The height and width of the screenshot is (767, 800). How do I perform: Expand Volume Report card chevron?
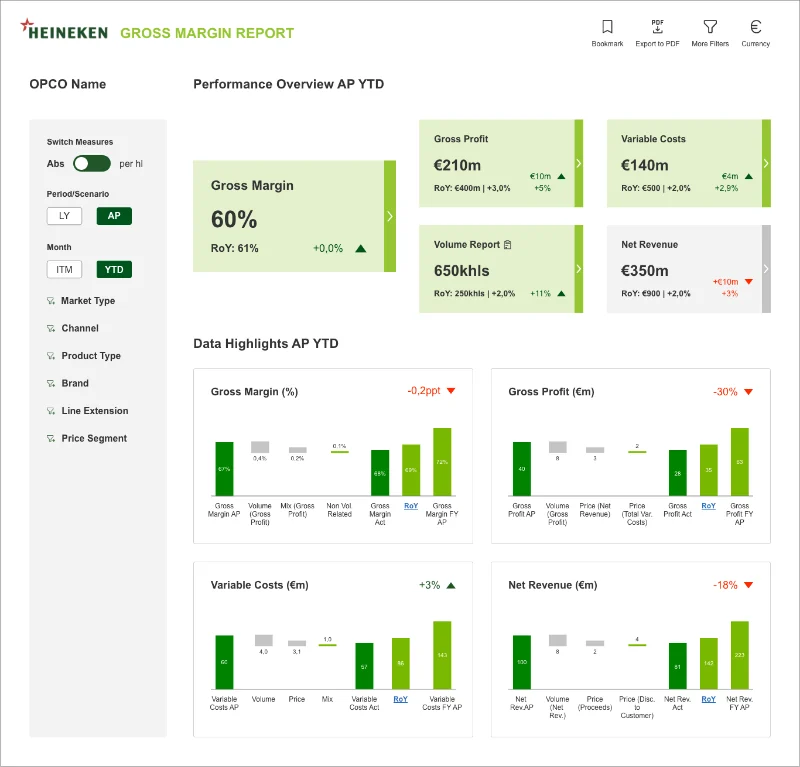pos(579,269)
